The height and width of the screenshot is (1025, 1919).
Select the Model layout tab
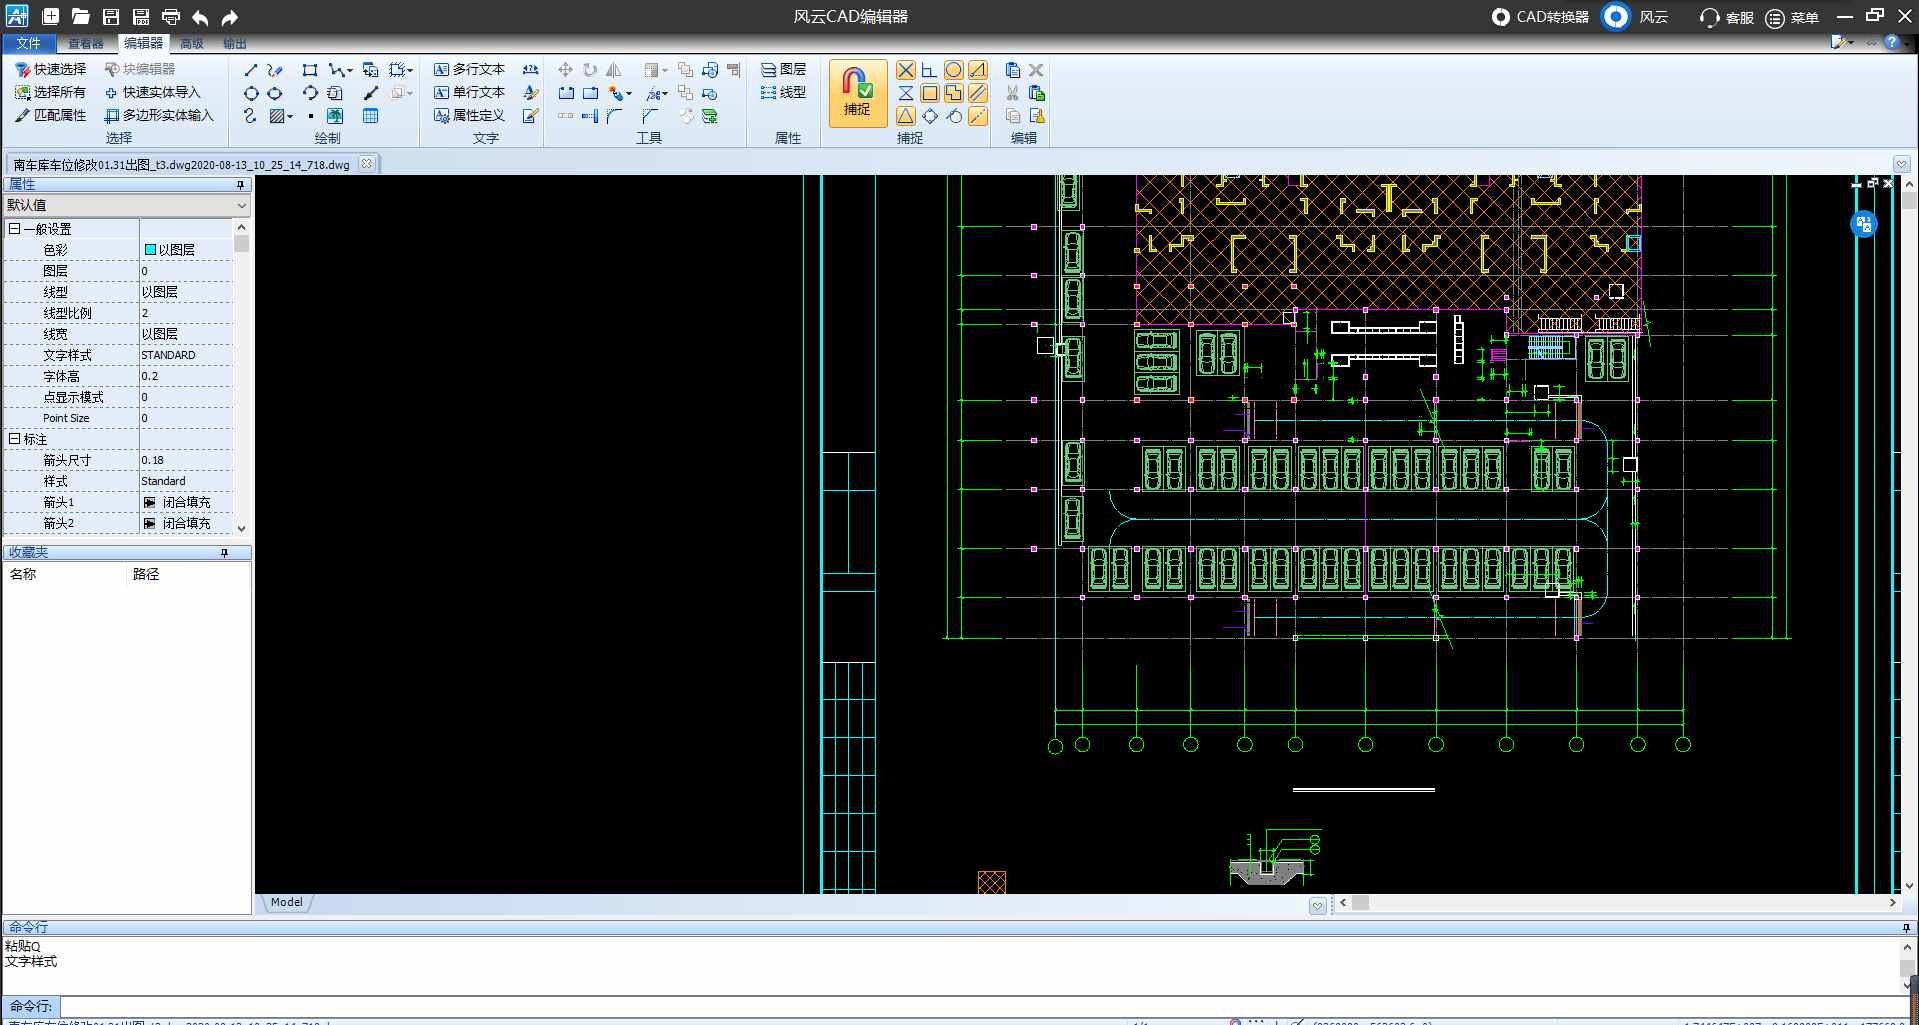(x=286, y=902)
